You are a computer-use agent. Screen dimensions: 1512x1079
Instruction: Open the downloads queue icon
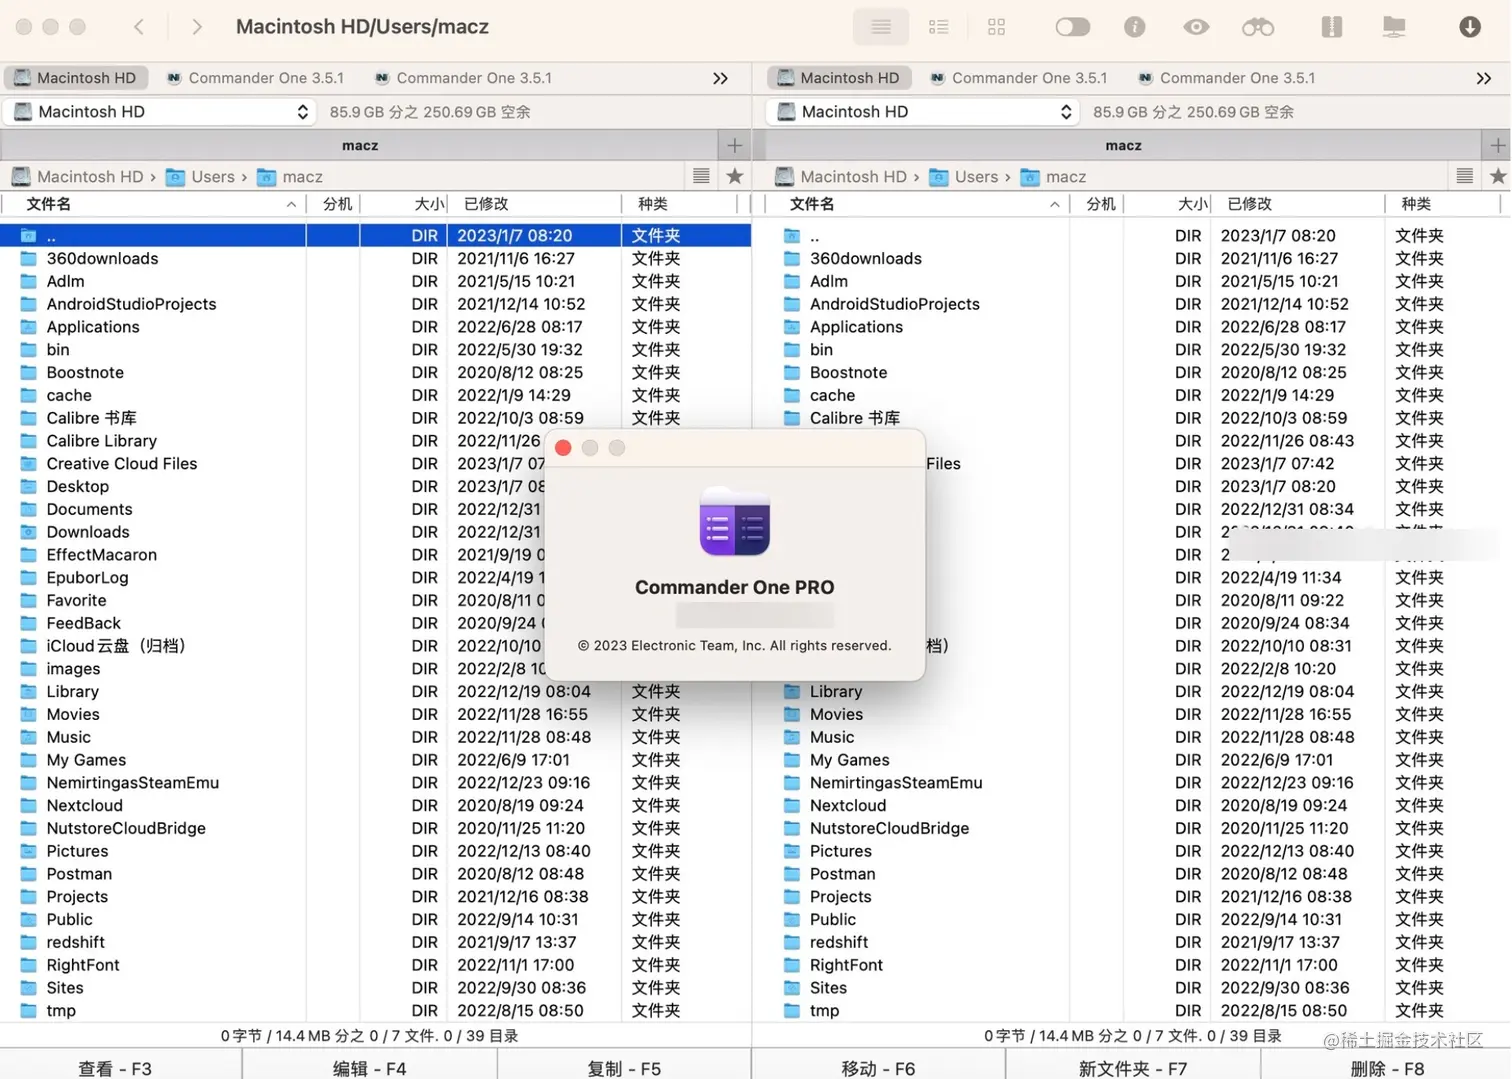tap(1469, 27)
